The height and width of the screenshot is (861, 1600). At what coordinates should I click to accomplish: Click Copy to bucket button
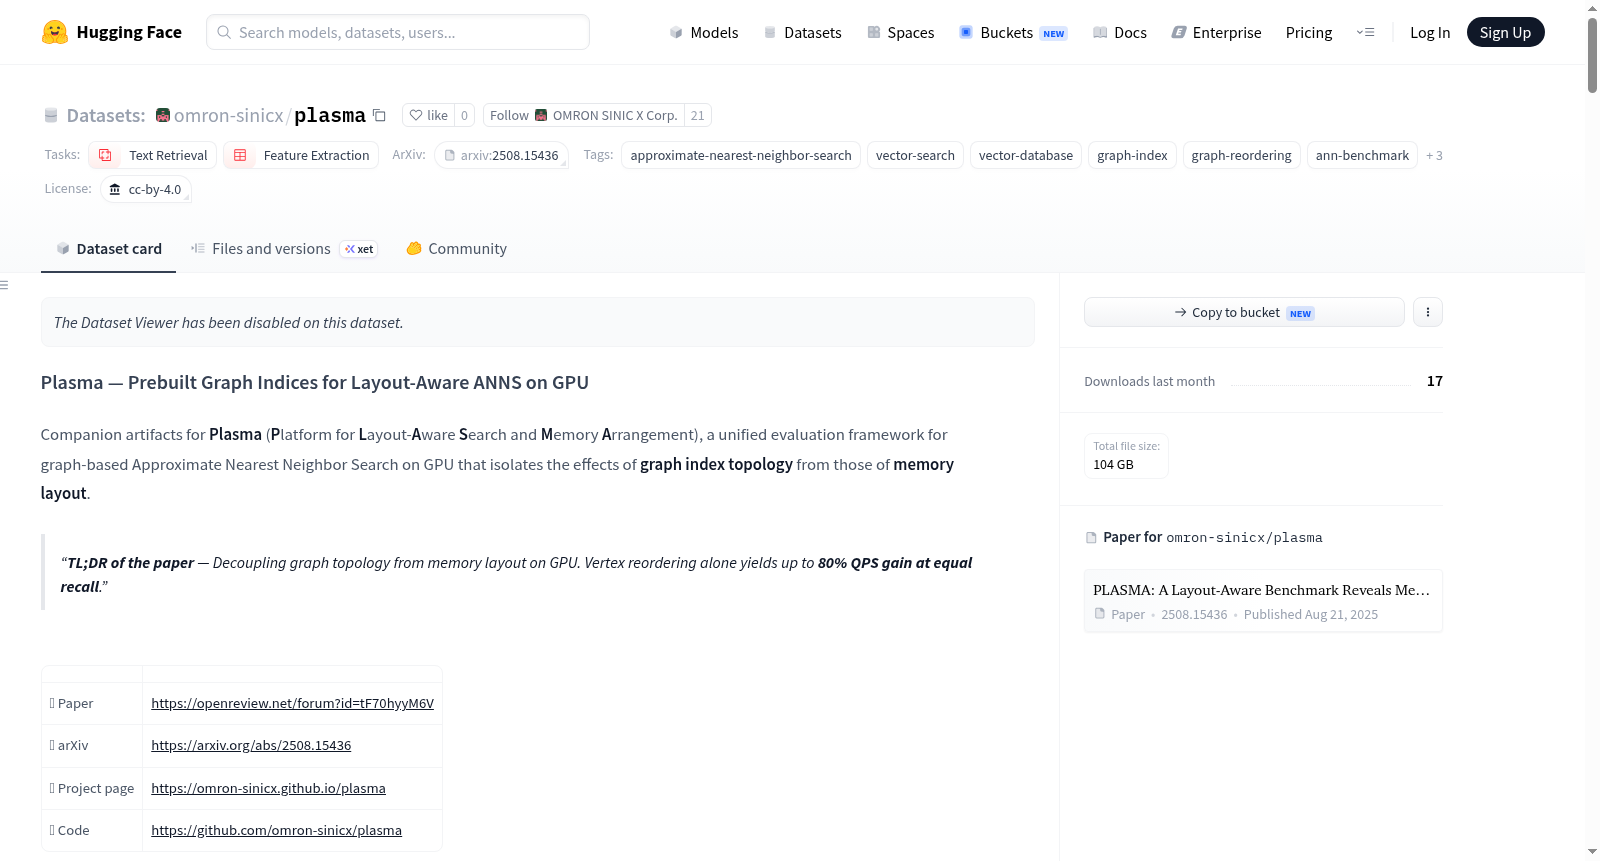[x=1244, y=312]
